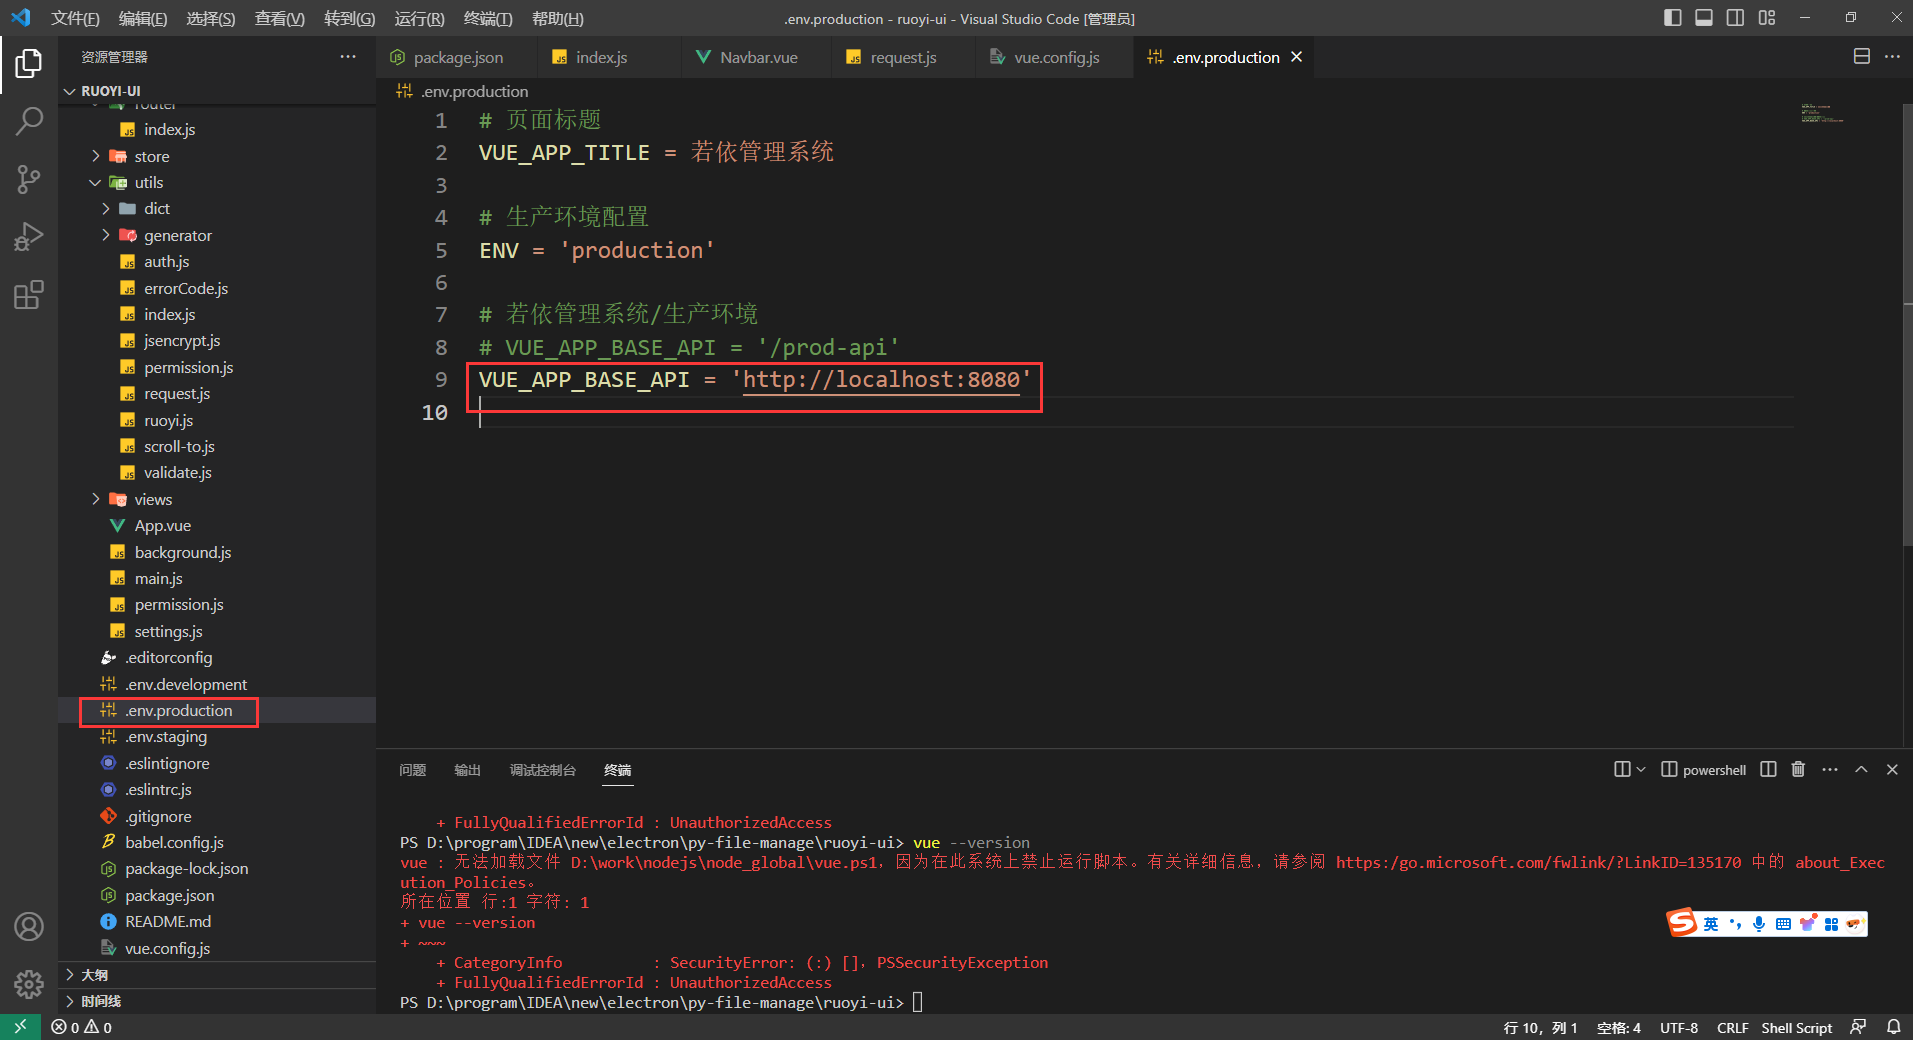Open Source Control view
This screenshot has height=1040, width=1913.
point(28,180)
